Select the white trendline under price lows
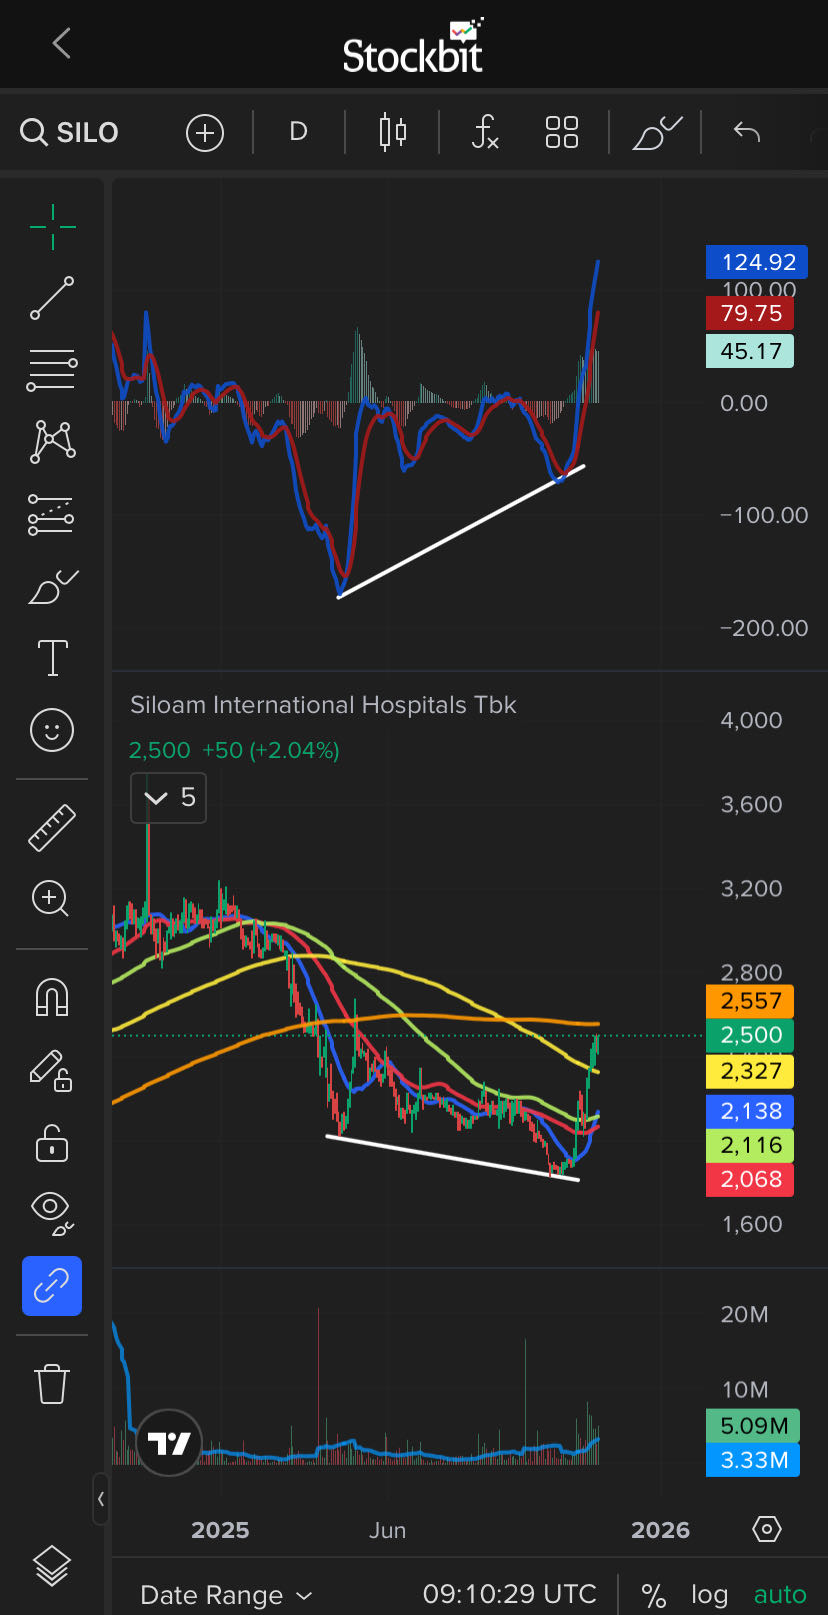This screenshot has height=1615, width=828. 453,1158
